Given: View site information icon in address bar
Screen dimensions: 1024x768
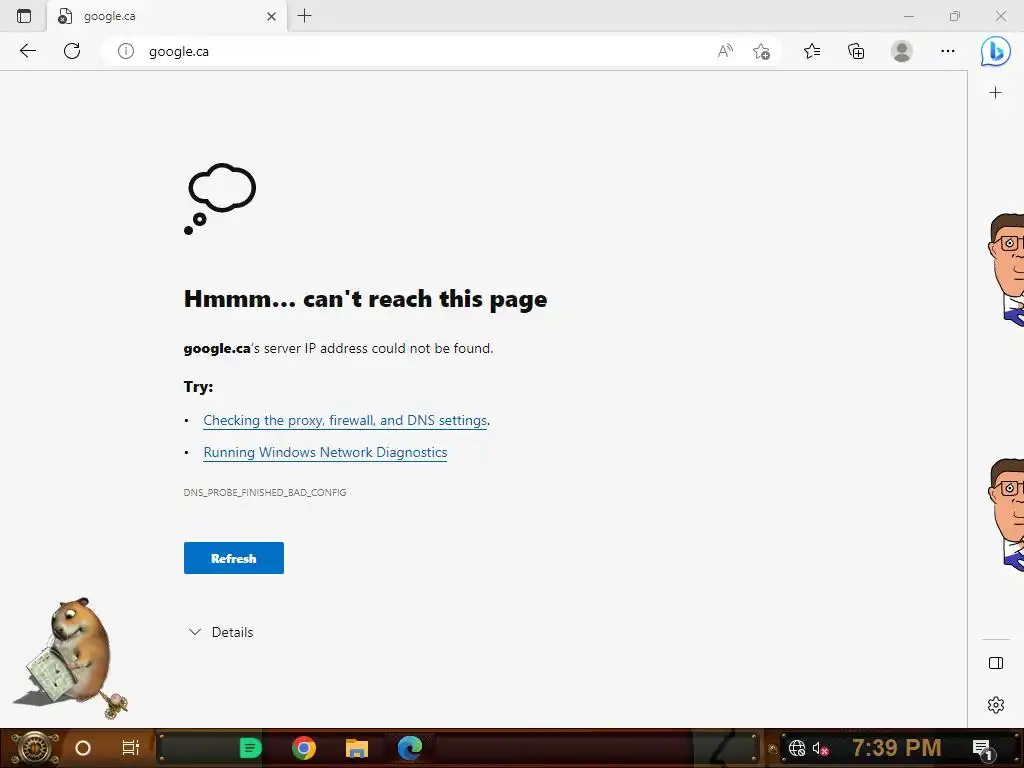Looking at the screenshot, I should tap(126, 51).
